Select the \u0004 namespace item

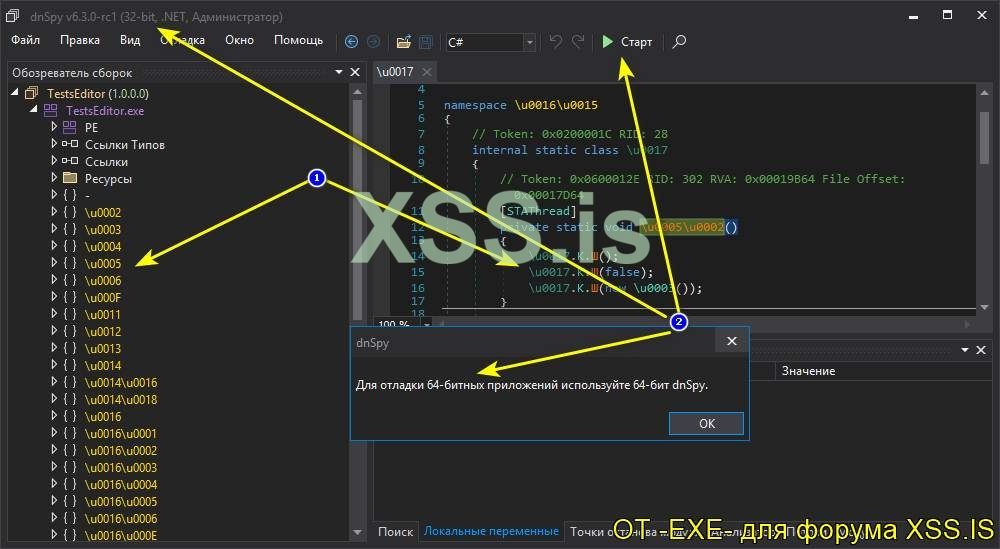coord(103,247)
